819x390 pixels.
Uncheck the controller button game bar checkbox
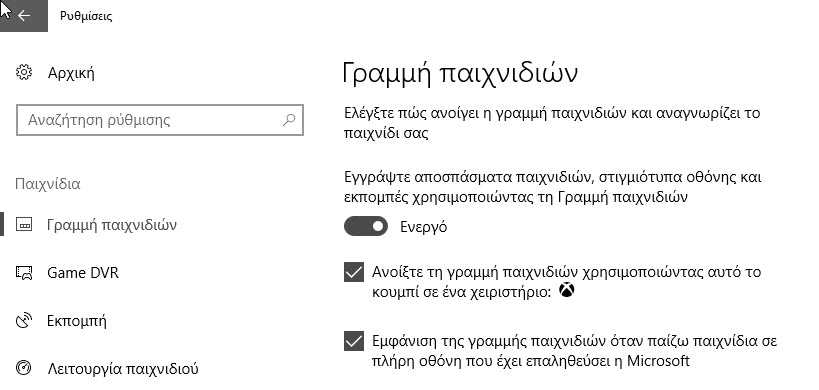point(354,272)
